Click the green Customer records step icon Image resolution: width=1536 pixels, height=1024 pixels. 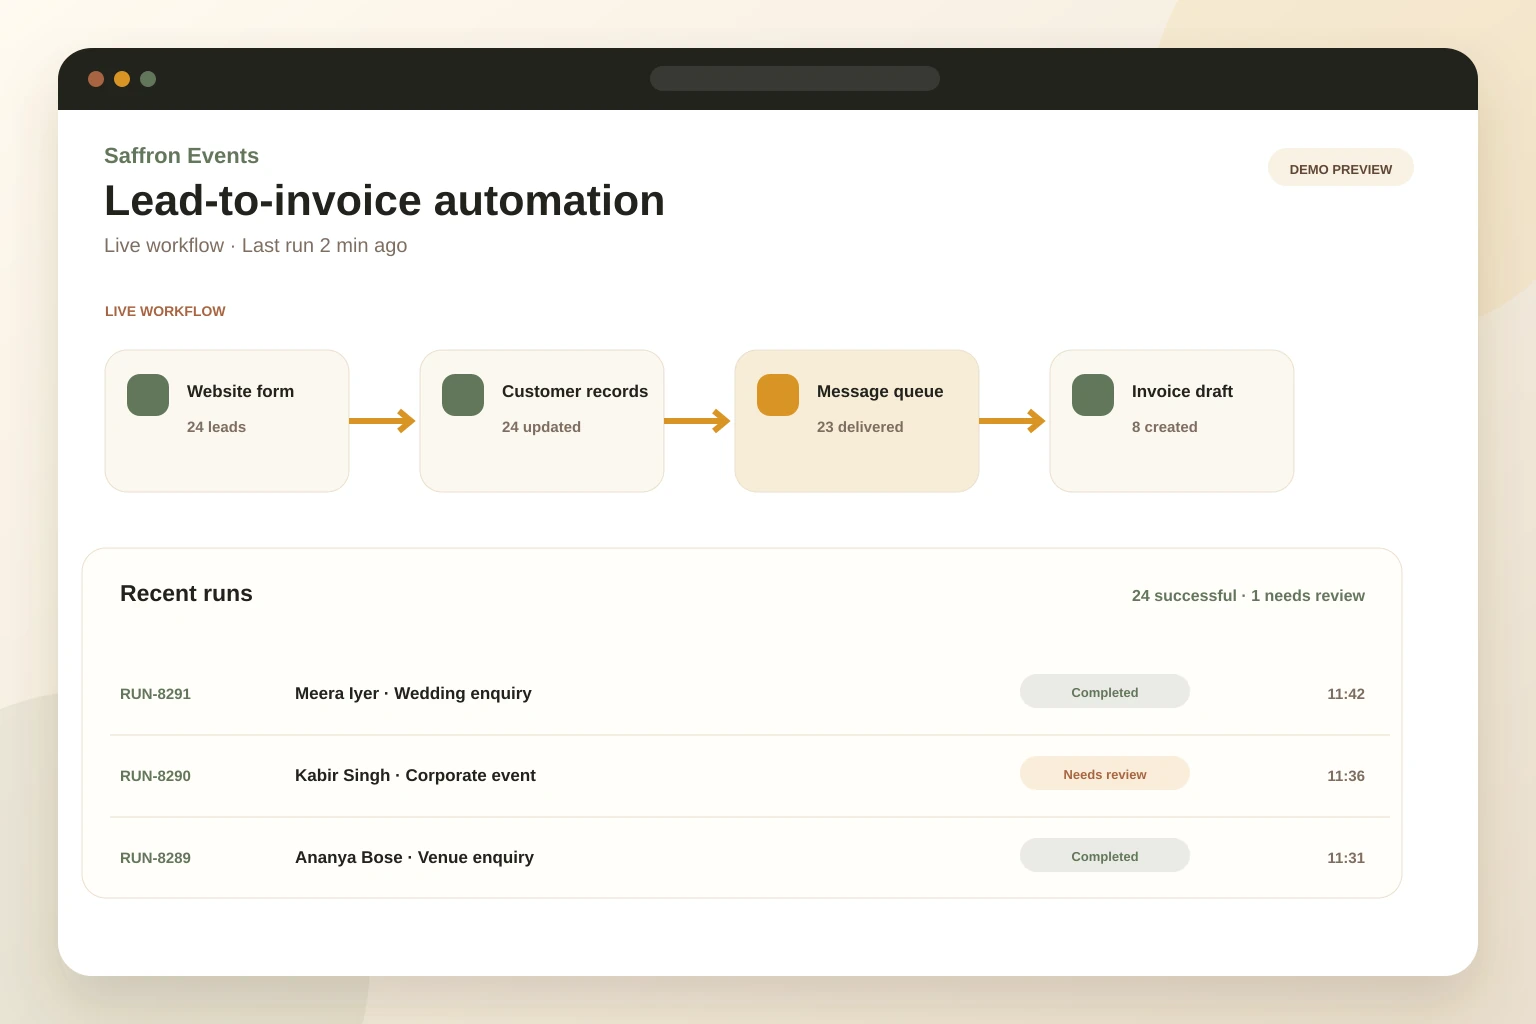coord(463,395)
